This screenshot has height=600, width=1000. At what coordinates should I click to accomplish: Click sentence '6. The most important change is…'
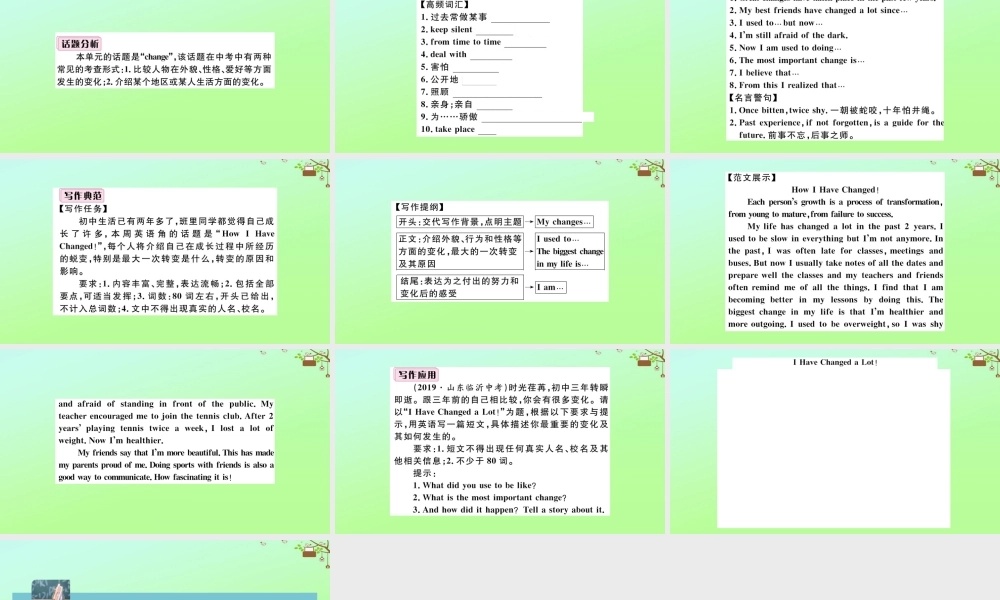click(x=797, y=60)
